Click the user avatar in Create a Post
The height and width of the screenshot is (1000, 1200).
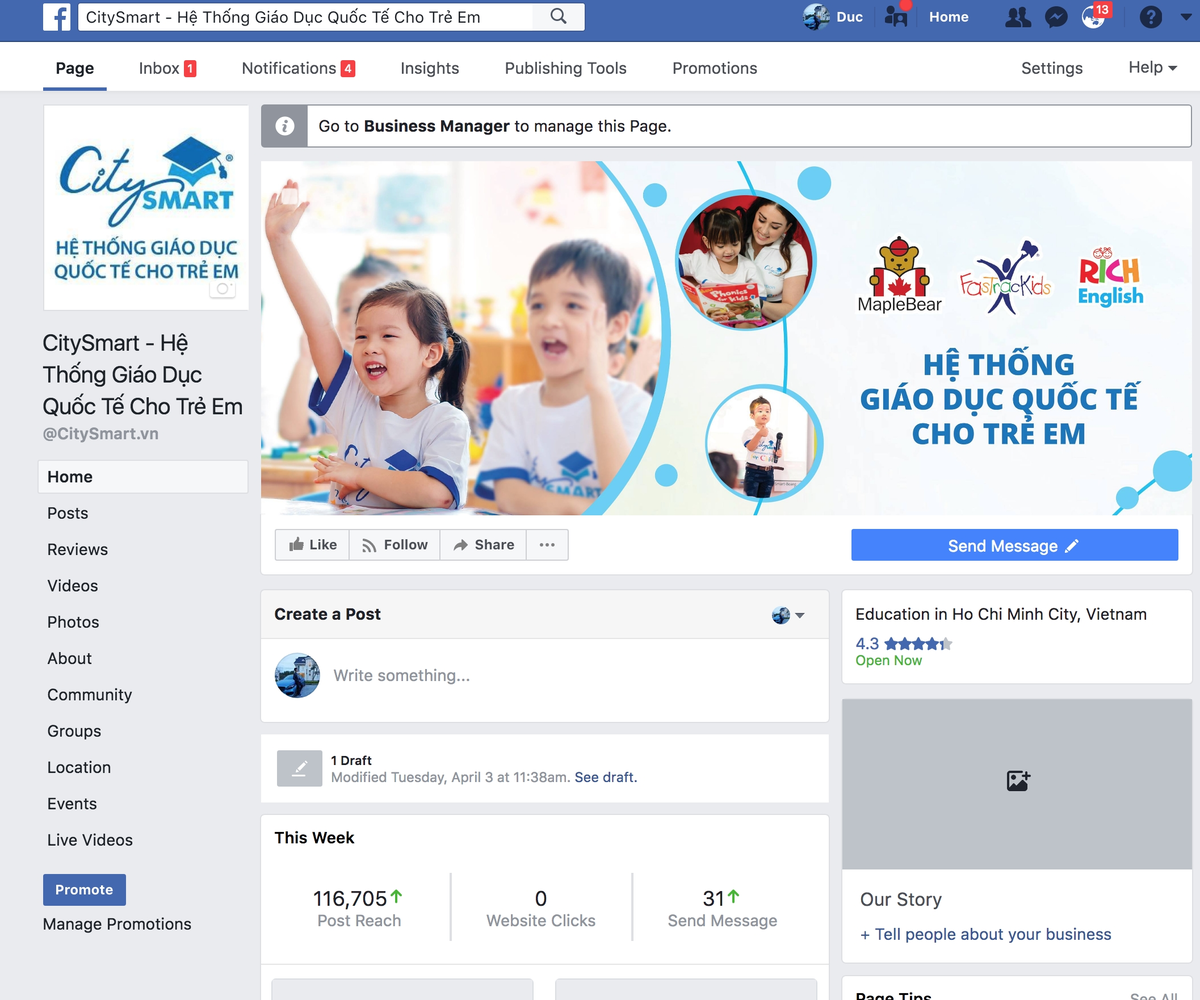point(297,676)
